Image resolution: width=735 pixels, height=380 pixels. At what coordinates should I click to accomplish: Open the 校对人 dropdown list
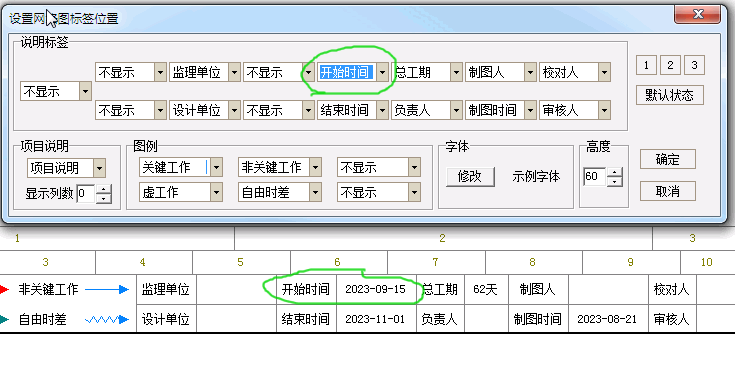click(605, 72)
